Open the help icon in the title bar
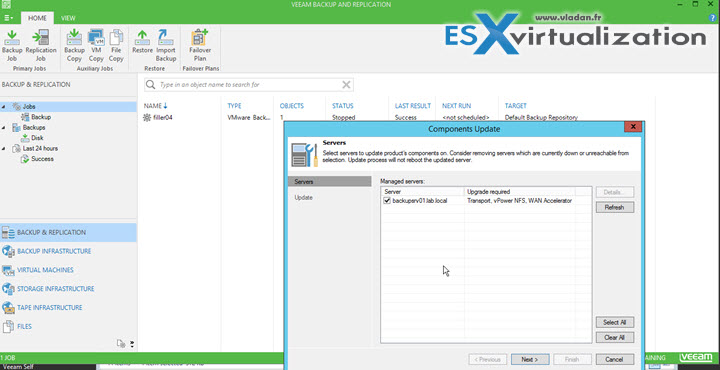720x370 pixels. pos(713,18)
